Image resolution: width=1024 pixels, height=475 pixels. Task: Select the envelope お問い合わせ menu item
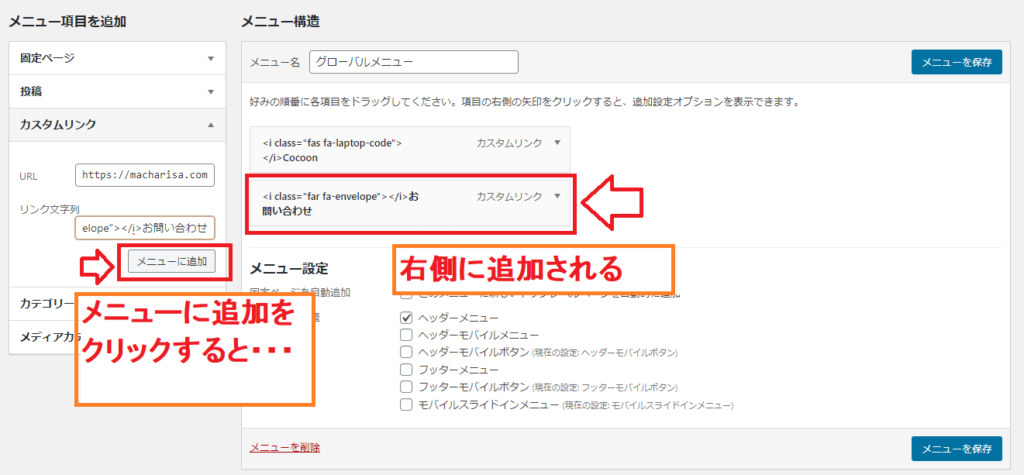pos(410,203)
